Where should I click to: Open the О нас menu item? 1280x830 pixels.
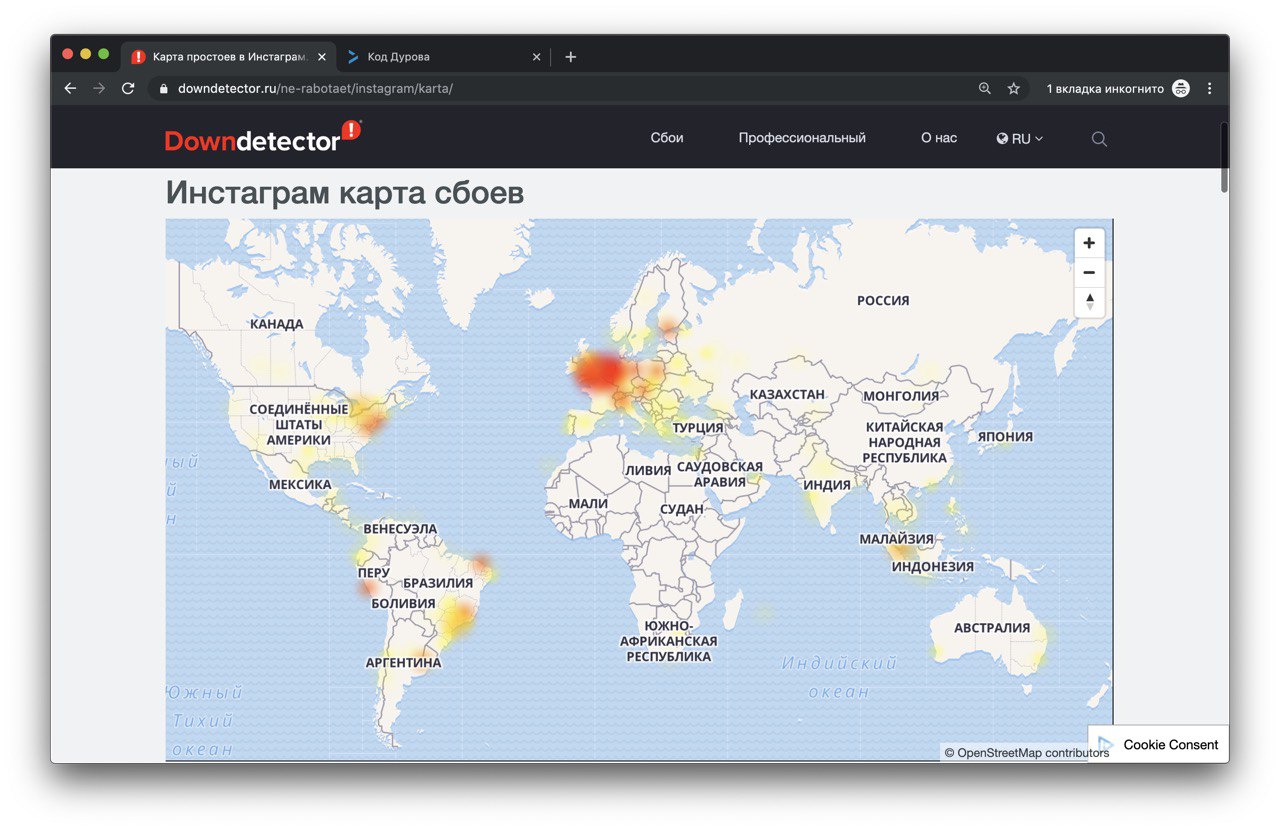point(939,138)
